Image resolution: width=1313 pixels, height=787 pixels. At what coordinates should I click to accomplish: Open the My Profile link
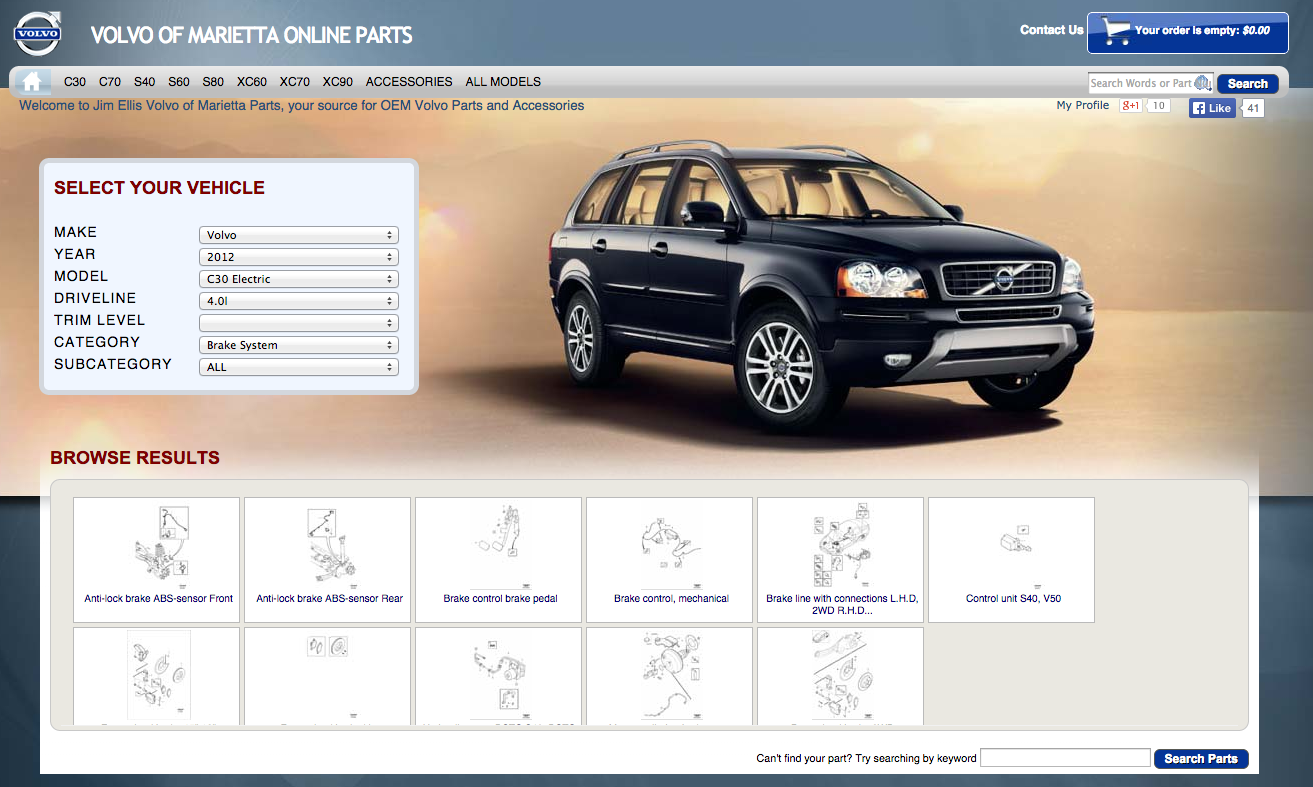(1082, 105)
